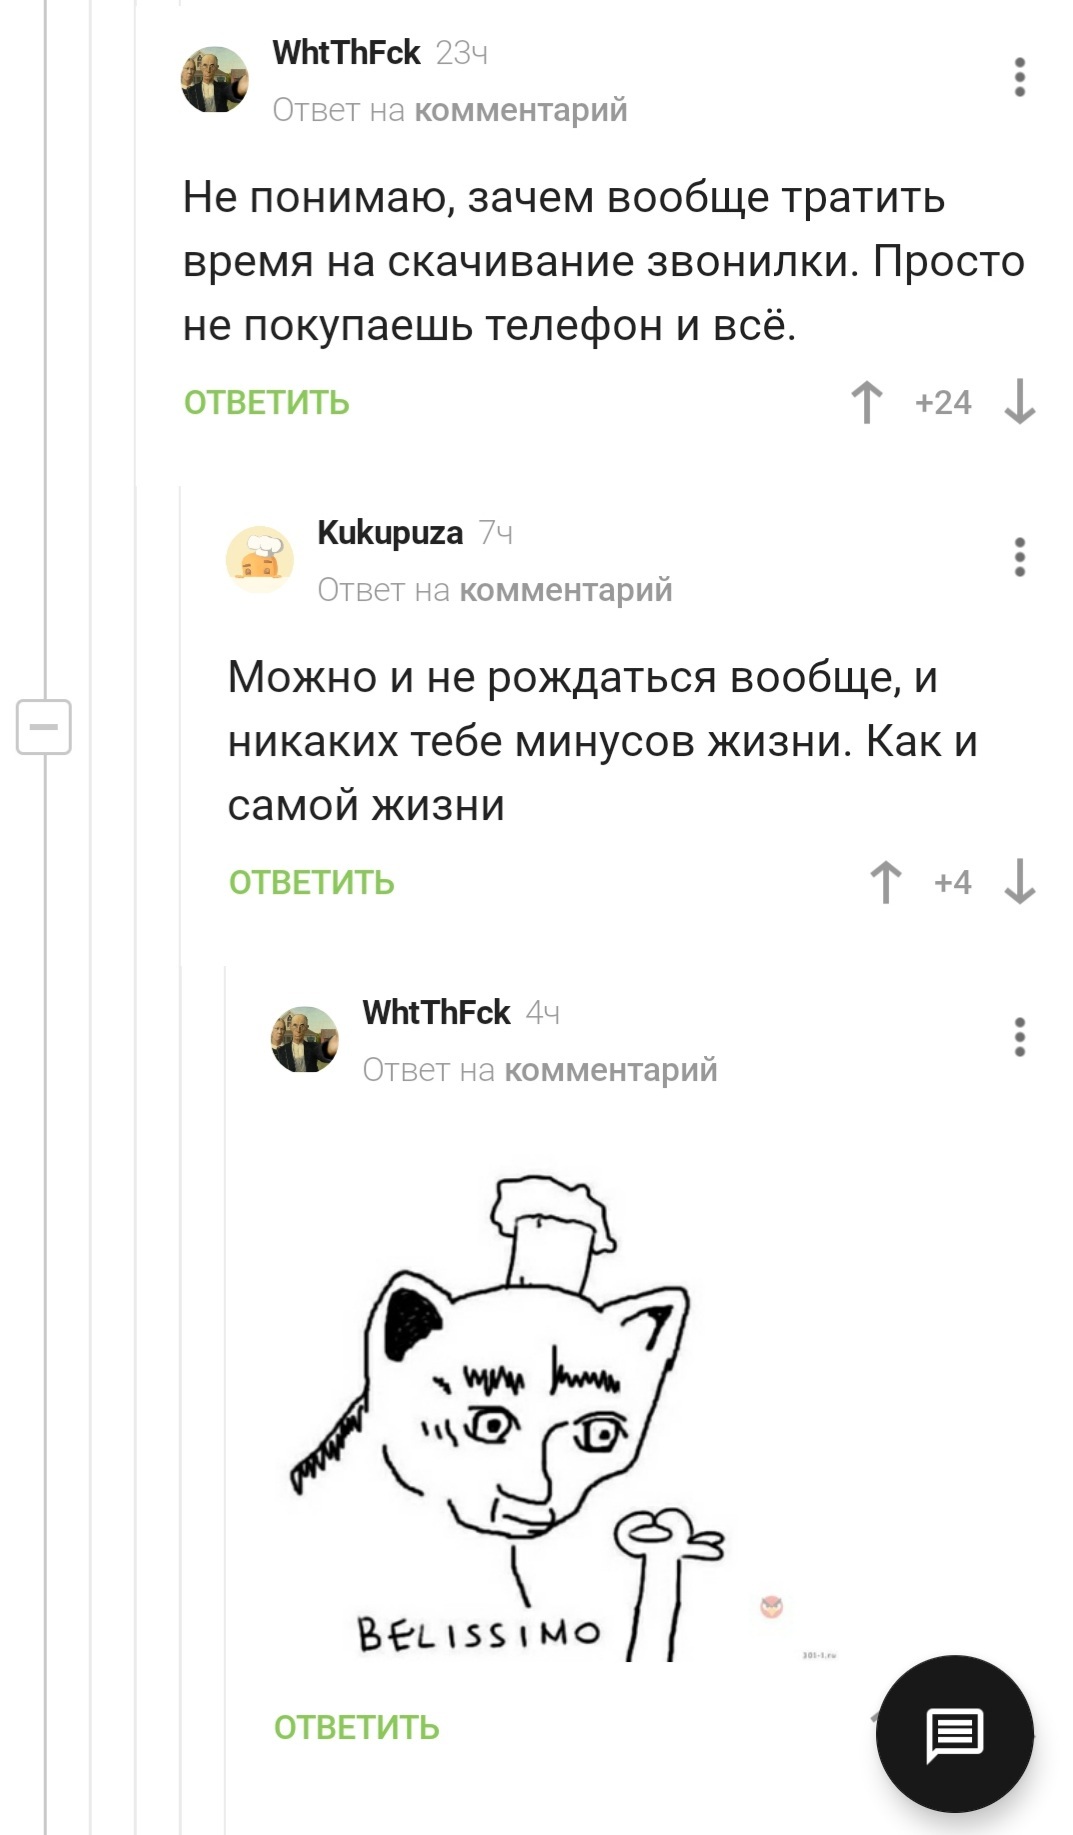Open three-dot menu on WhtThFck's first comment
Screen dimensions: 1073x1835
[1019, 78]
